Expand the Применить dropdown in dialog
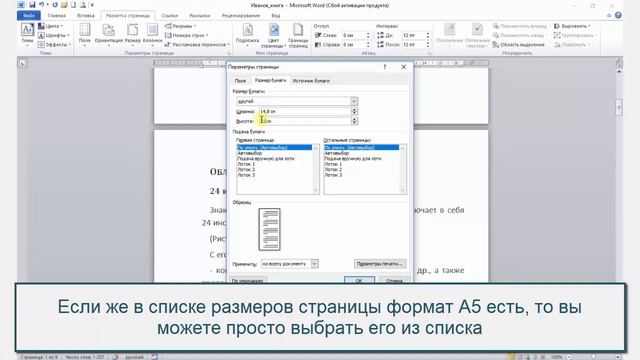The height and width of the screenshot is (360, 640). pos(314,264)
